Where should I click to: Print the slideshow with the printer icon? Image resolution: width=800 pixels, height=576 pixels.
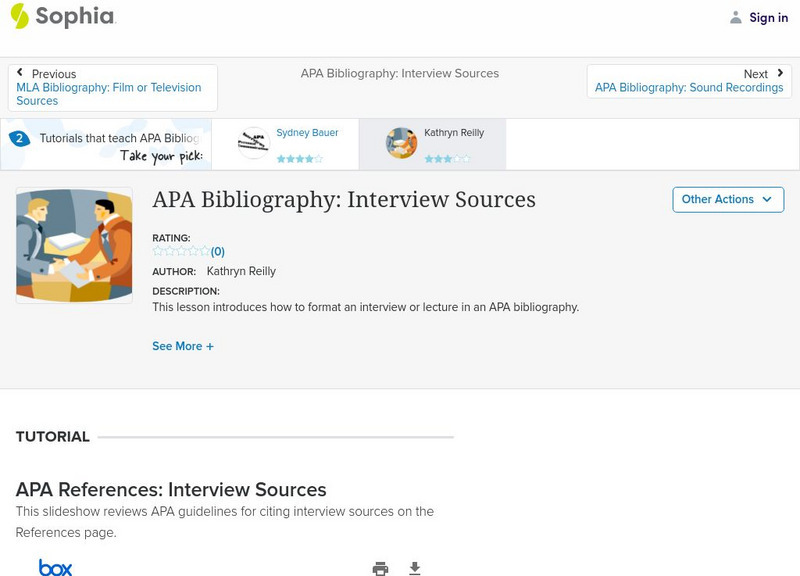click(x=380, y=568)
